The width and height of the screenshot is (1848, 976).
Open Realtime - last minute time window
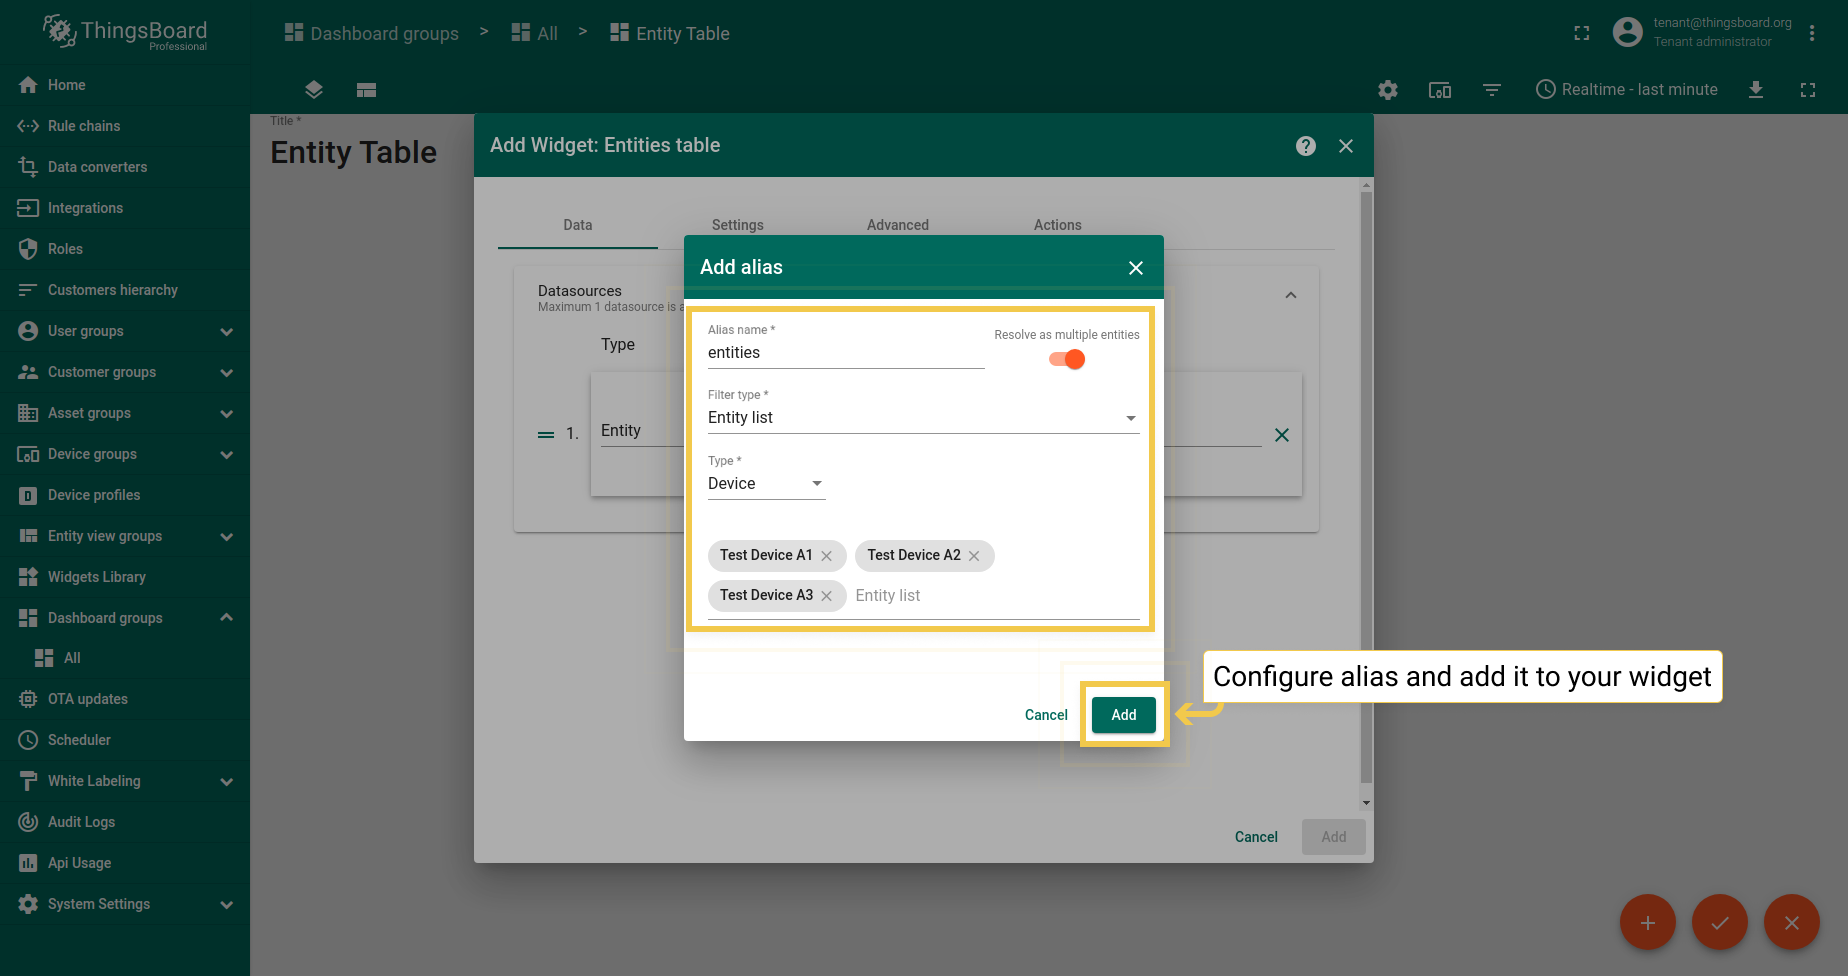1627,90
